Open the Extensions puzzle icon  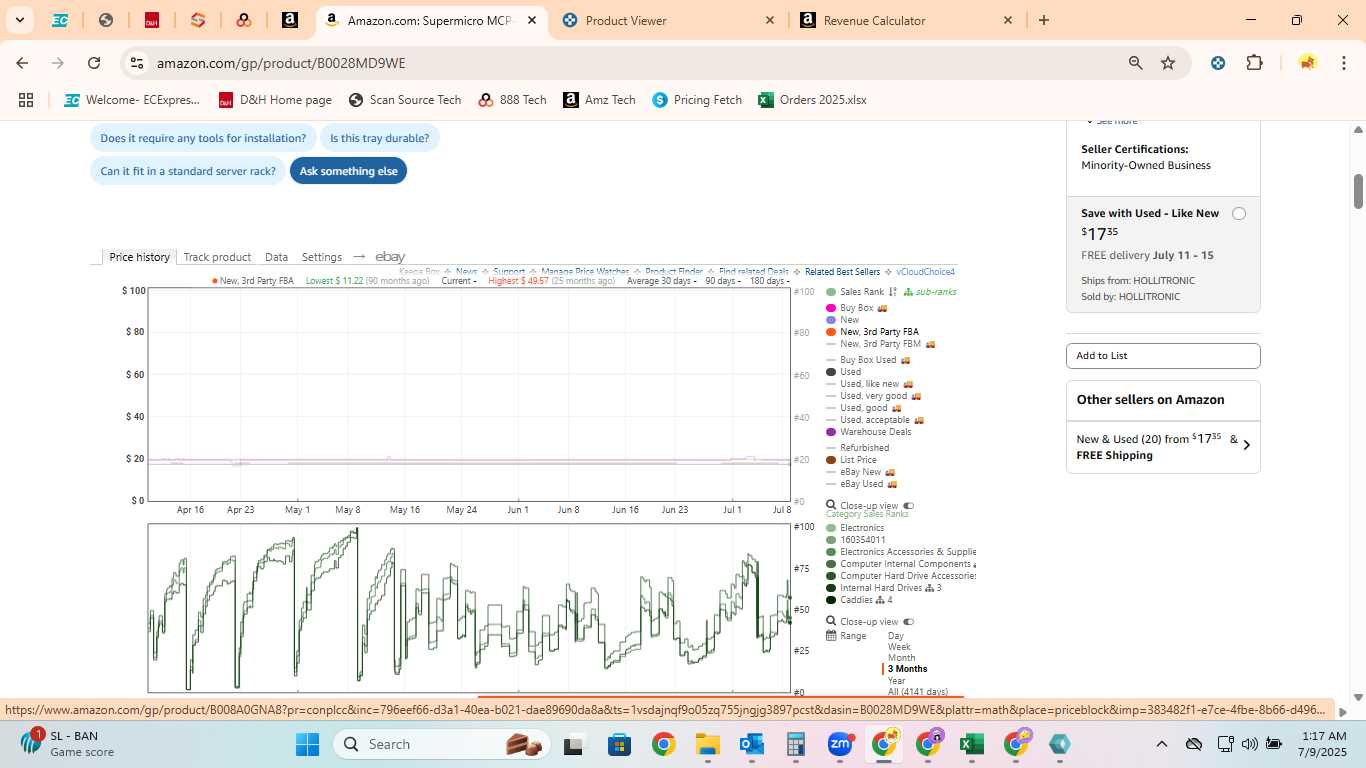click(1254, 63)
